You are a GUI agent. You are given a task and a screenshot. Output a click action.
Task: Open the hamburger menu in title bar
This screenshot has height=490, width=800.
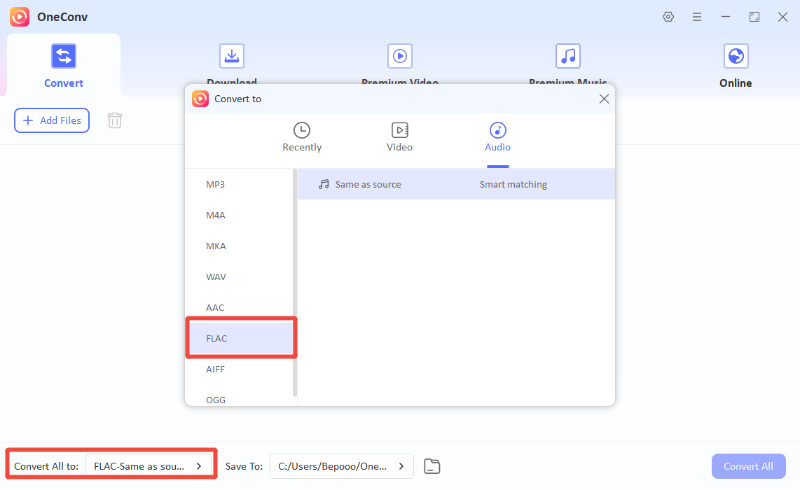coord(696,17)
